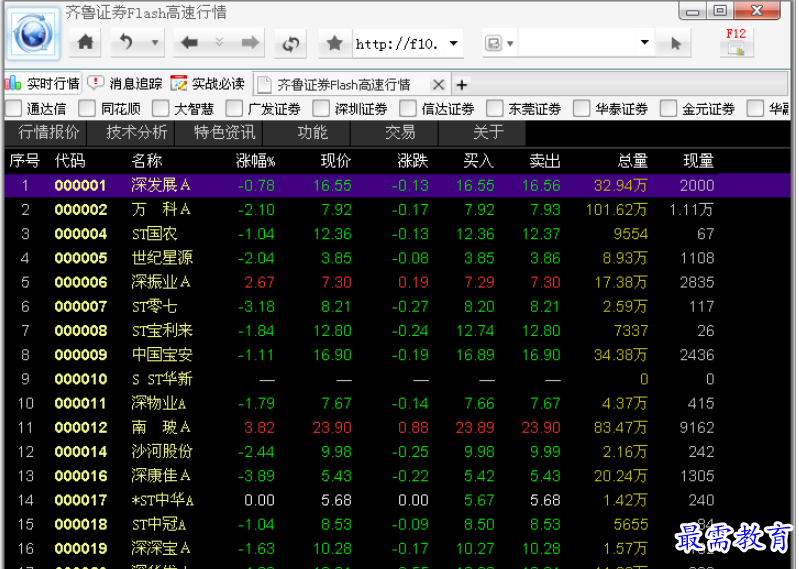Close the 齐鲁证券Flash高速行情 tab
The image size is (799, 569).
pyautogui.click(x=437, y=84)
